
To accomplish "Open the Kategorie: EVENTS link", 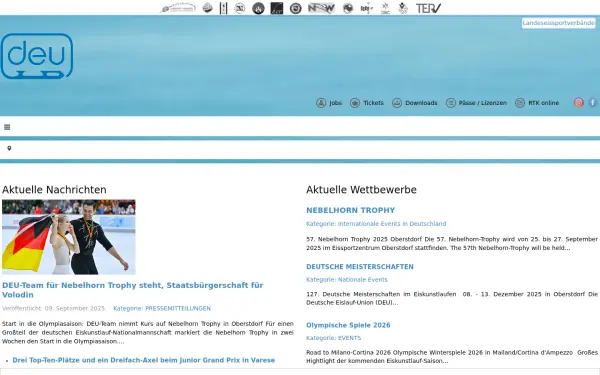I will pos(333,338).
